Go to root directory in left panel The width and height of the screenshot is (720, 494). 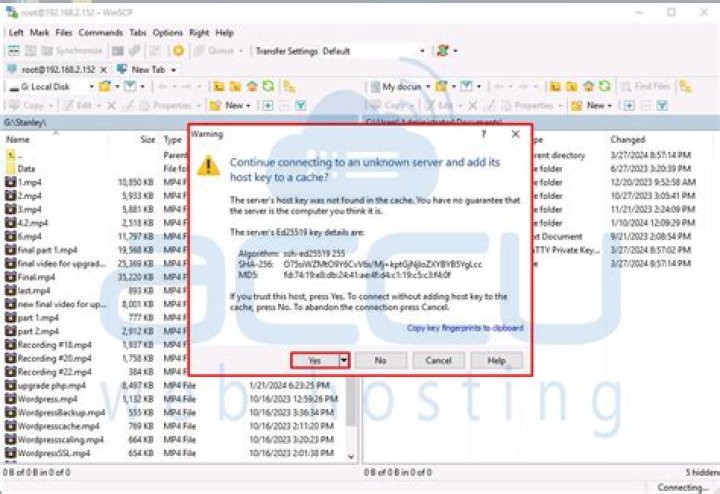point(236,86)
